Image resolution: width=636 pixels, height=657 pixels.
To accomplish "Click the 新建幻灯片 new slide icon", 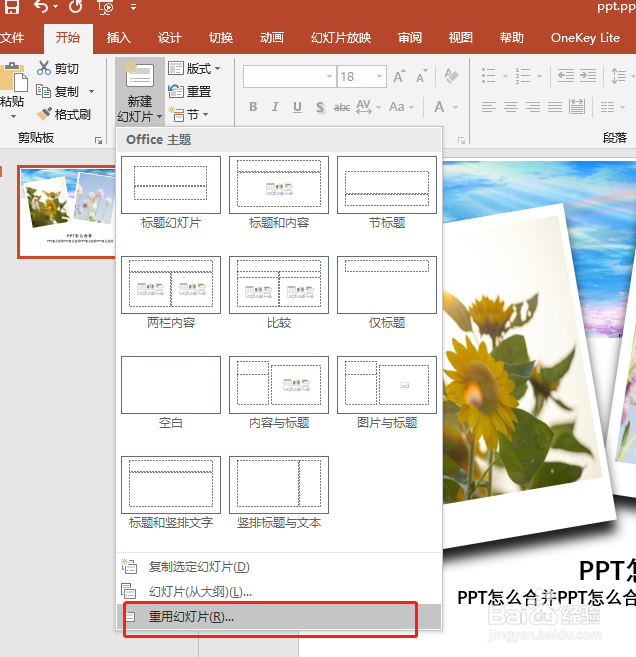I will coord(140,75).
